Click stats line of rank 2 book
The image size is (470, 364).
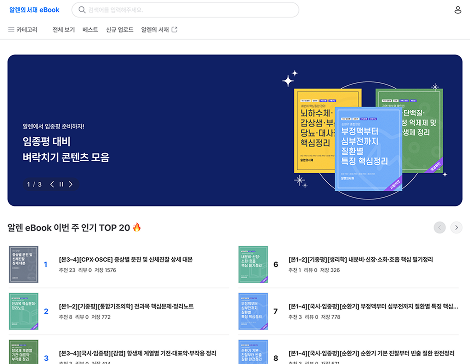click(x=85, y=317)
